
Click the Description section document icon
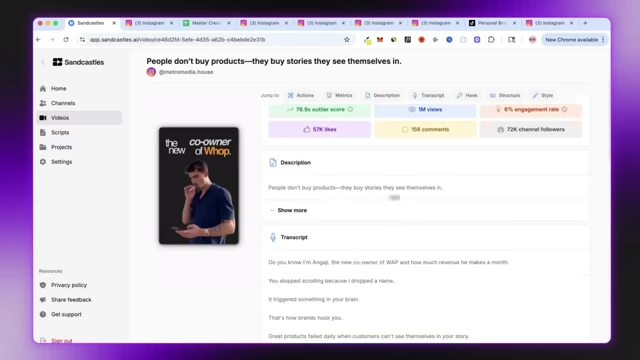[x=273, y=163]
